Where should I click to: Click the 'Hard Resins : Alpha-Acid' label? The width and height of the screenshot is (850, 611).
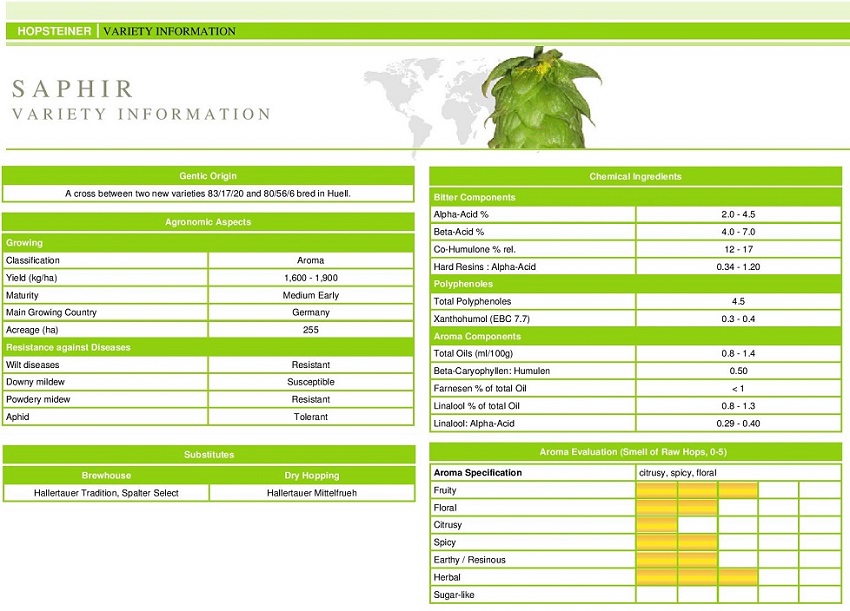(x=485, y=267)
